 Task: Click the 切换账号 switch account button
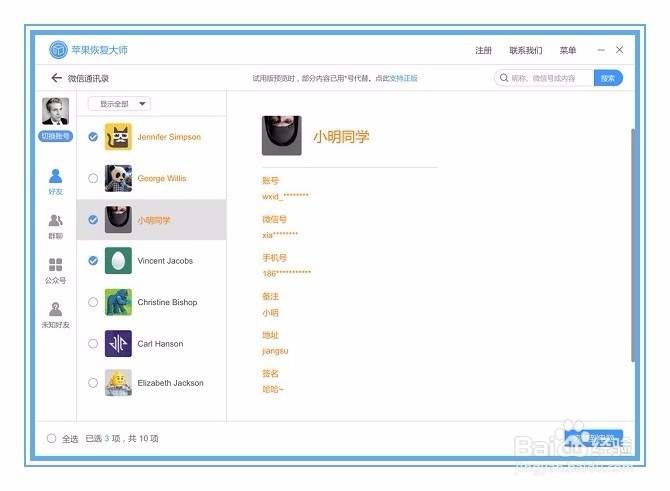click(56, 136)
